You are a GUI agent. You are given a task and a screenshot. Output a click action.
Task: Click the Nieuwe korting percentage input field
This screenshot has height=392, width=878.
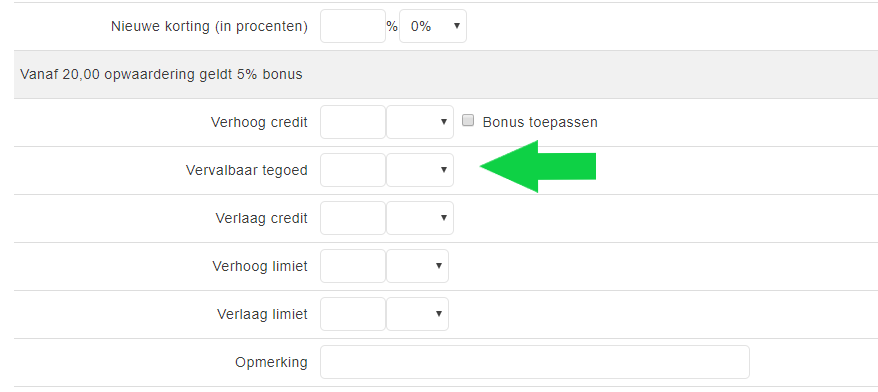353,26
